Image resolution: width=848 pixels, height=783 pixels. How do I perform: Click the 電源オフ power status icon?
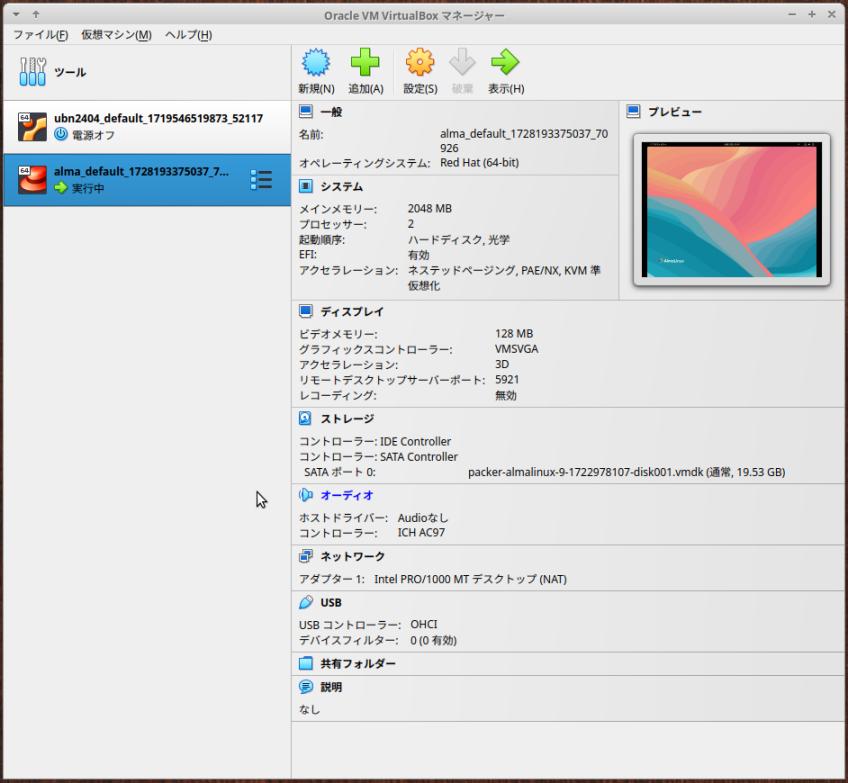point(61,134)
